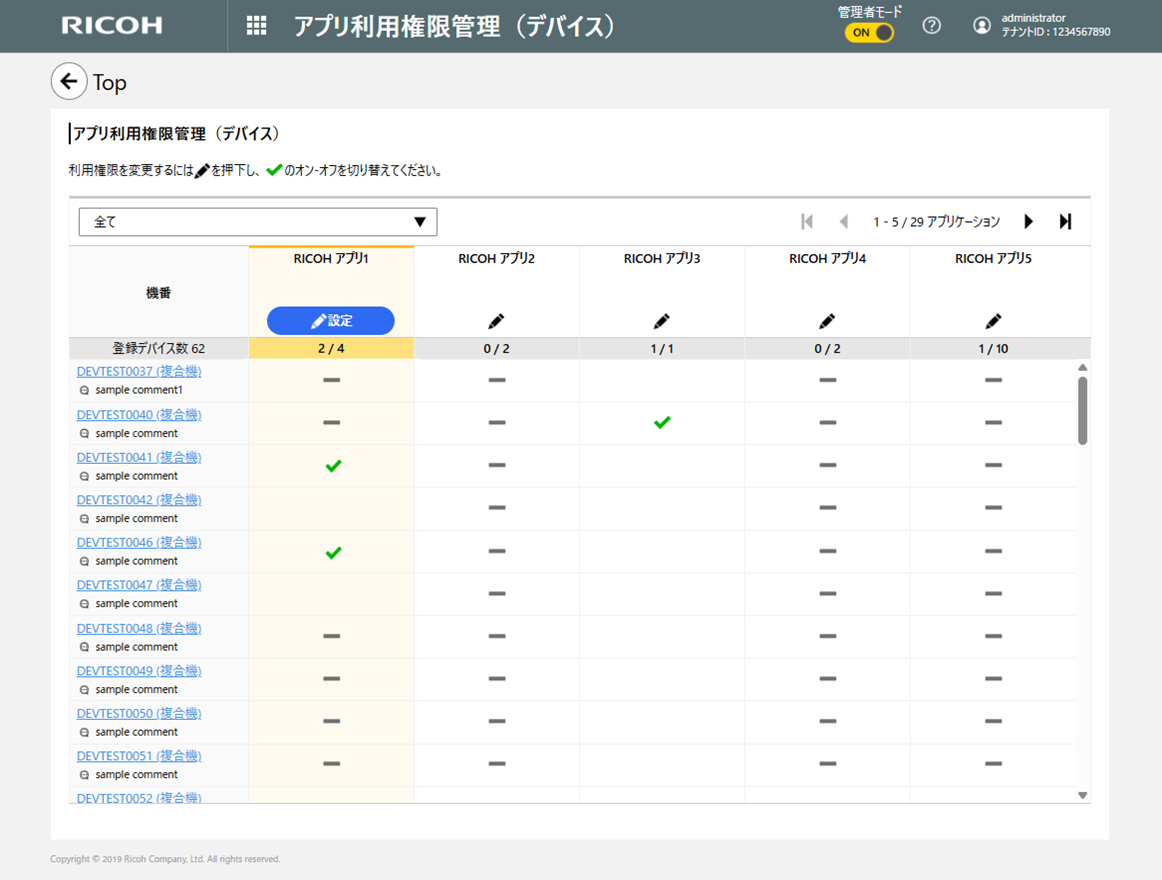Toggle DEVTEST0049 dash in アプリ1 column
The width and height of the screenshot is (1162, 880).
[x=331, y=678]
